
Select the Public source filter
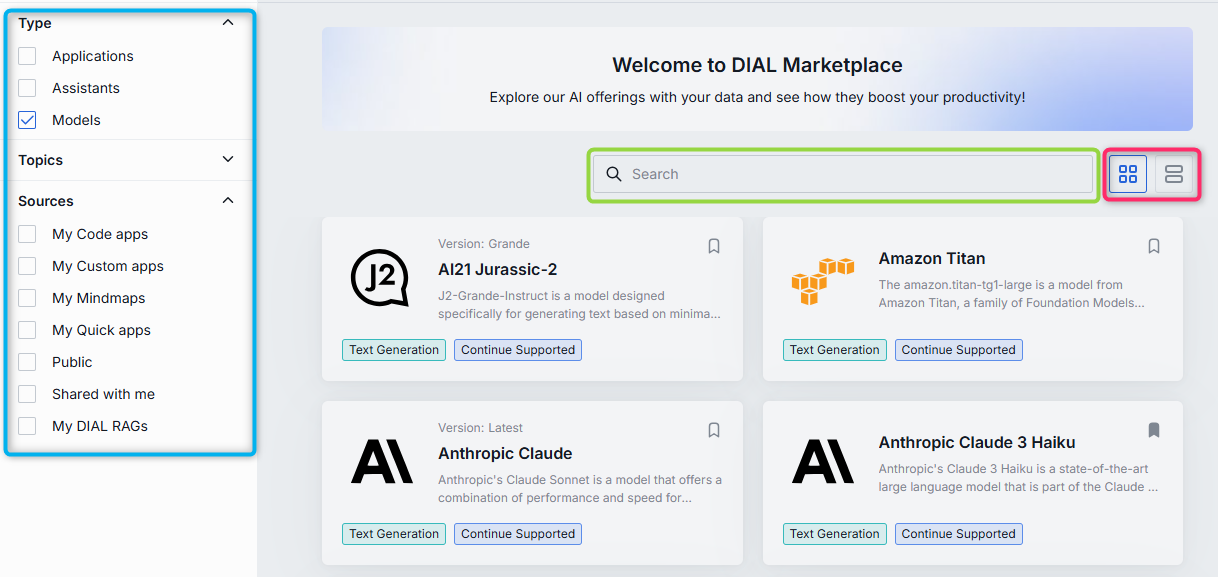[x=27, y=362]
